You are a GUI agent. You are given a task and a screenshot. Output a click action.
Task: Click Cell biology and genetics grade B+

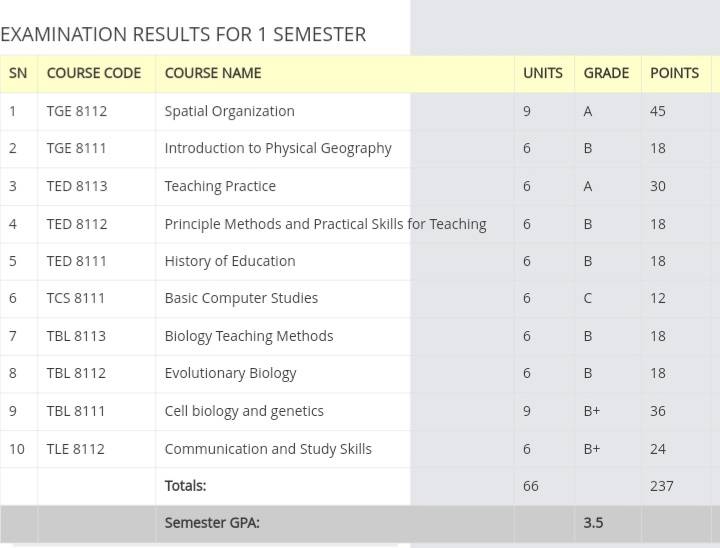pyautogui.click(x=591, y=411)
